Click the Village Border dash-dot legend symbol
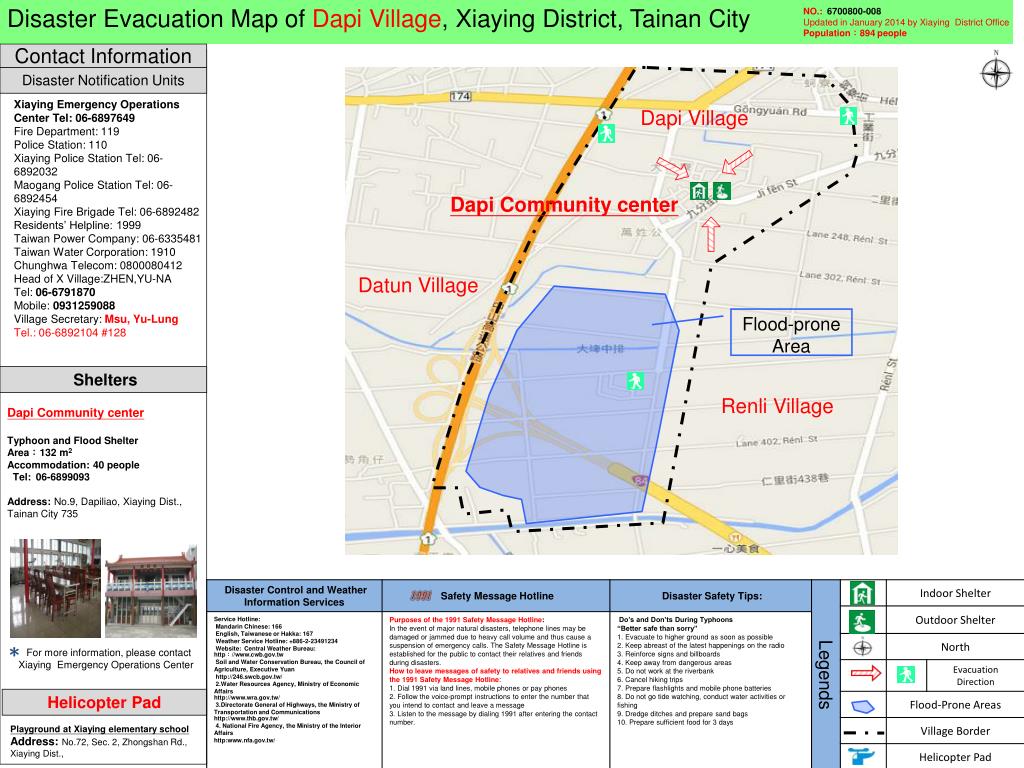The width and height of the screenshot is (1024, 768). click(x=863, y=733)
